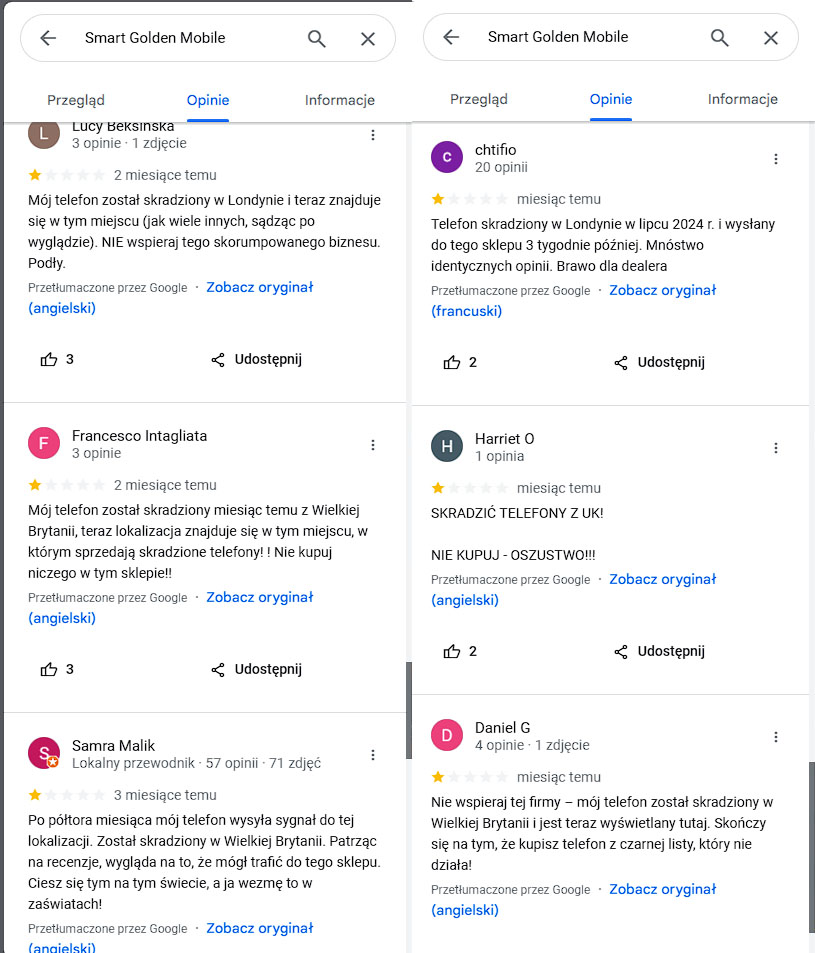Screen dimensions: 815x953
Task: Open three-dot options for Samra Malik review
Action: [x=373, y=755]
